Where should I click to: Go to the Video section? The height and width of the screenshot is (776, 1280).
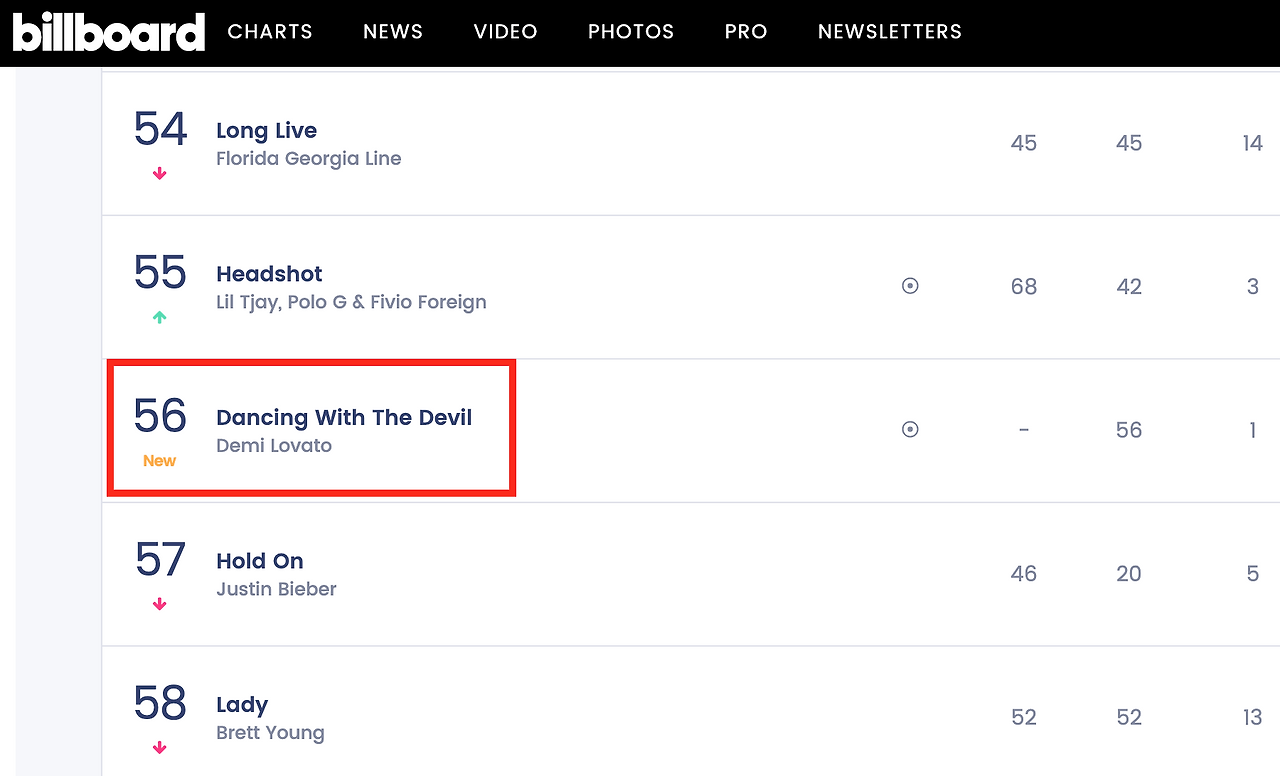(x=506, y=32)
